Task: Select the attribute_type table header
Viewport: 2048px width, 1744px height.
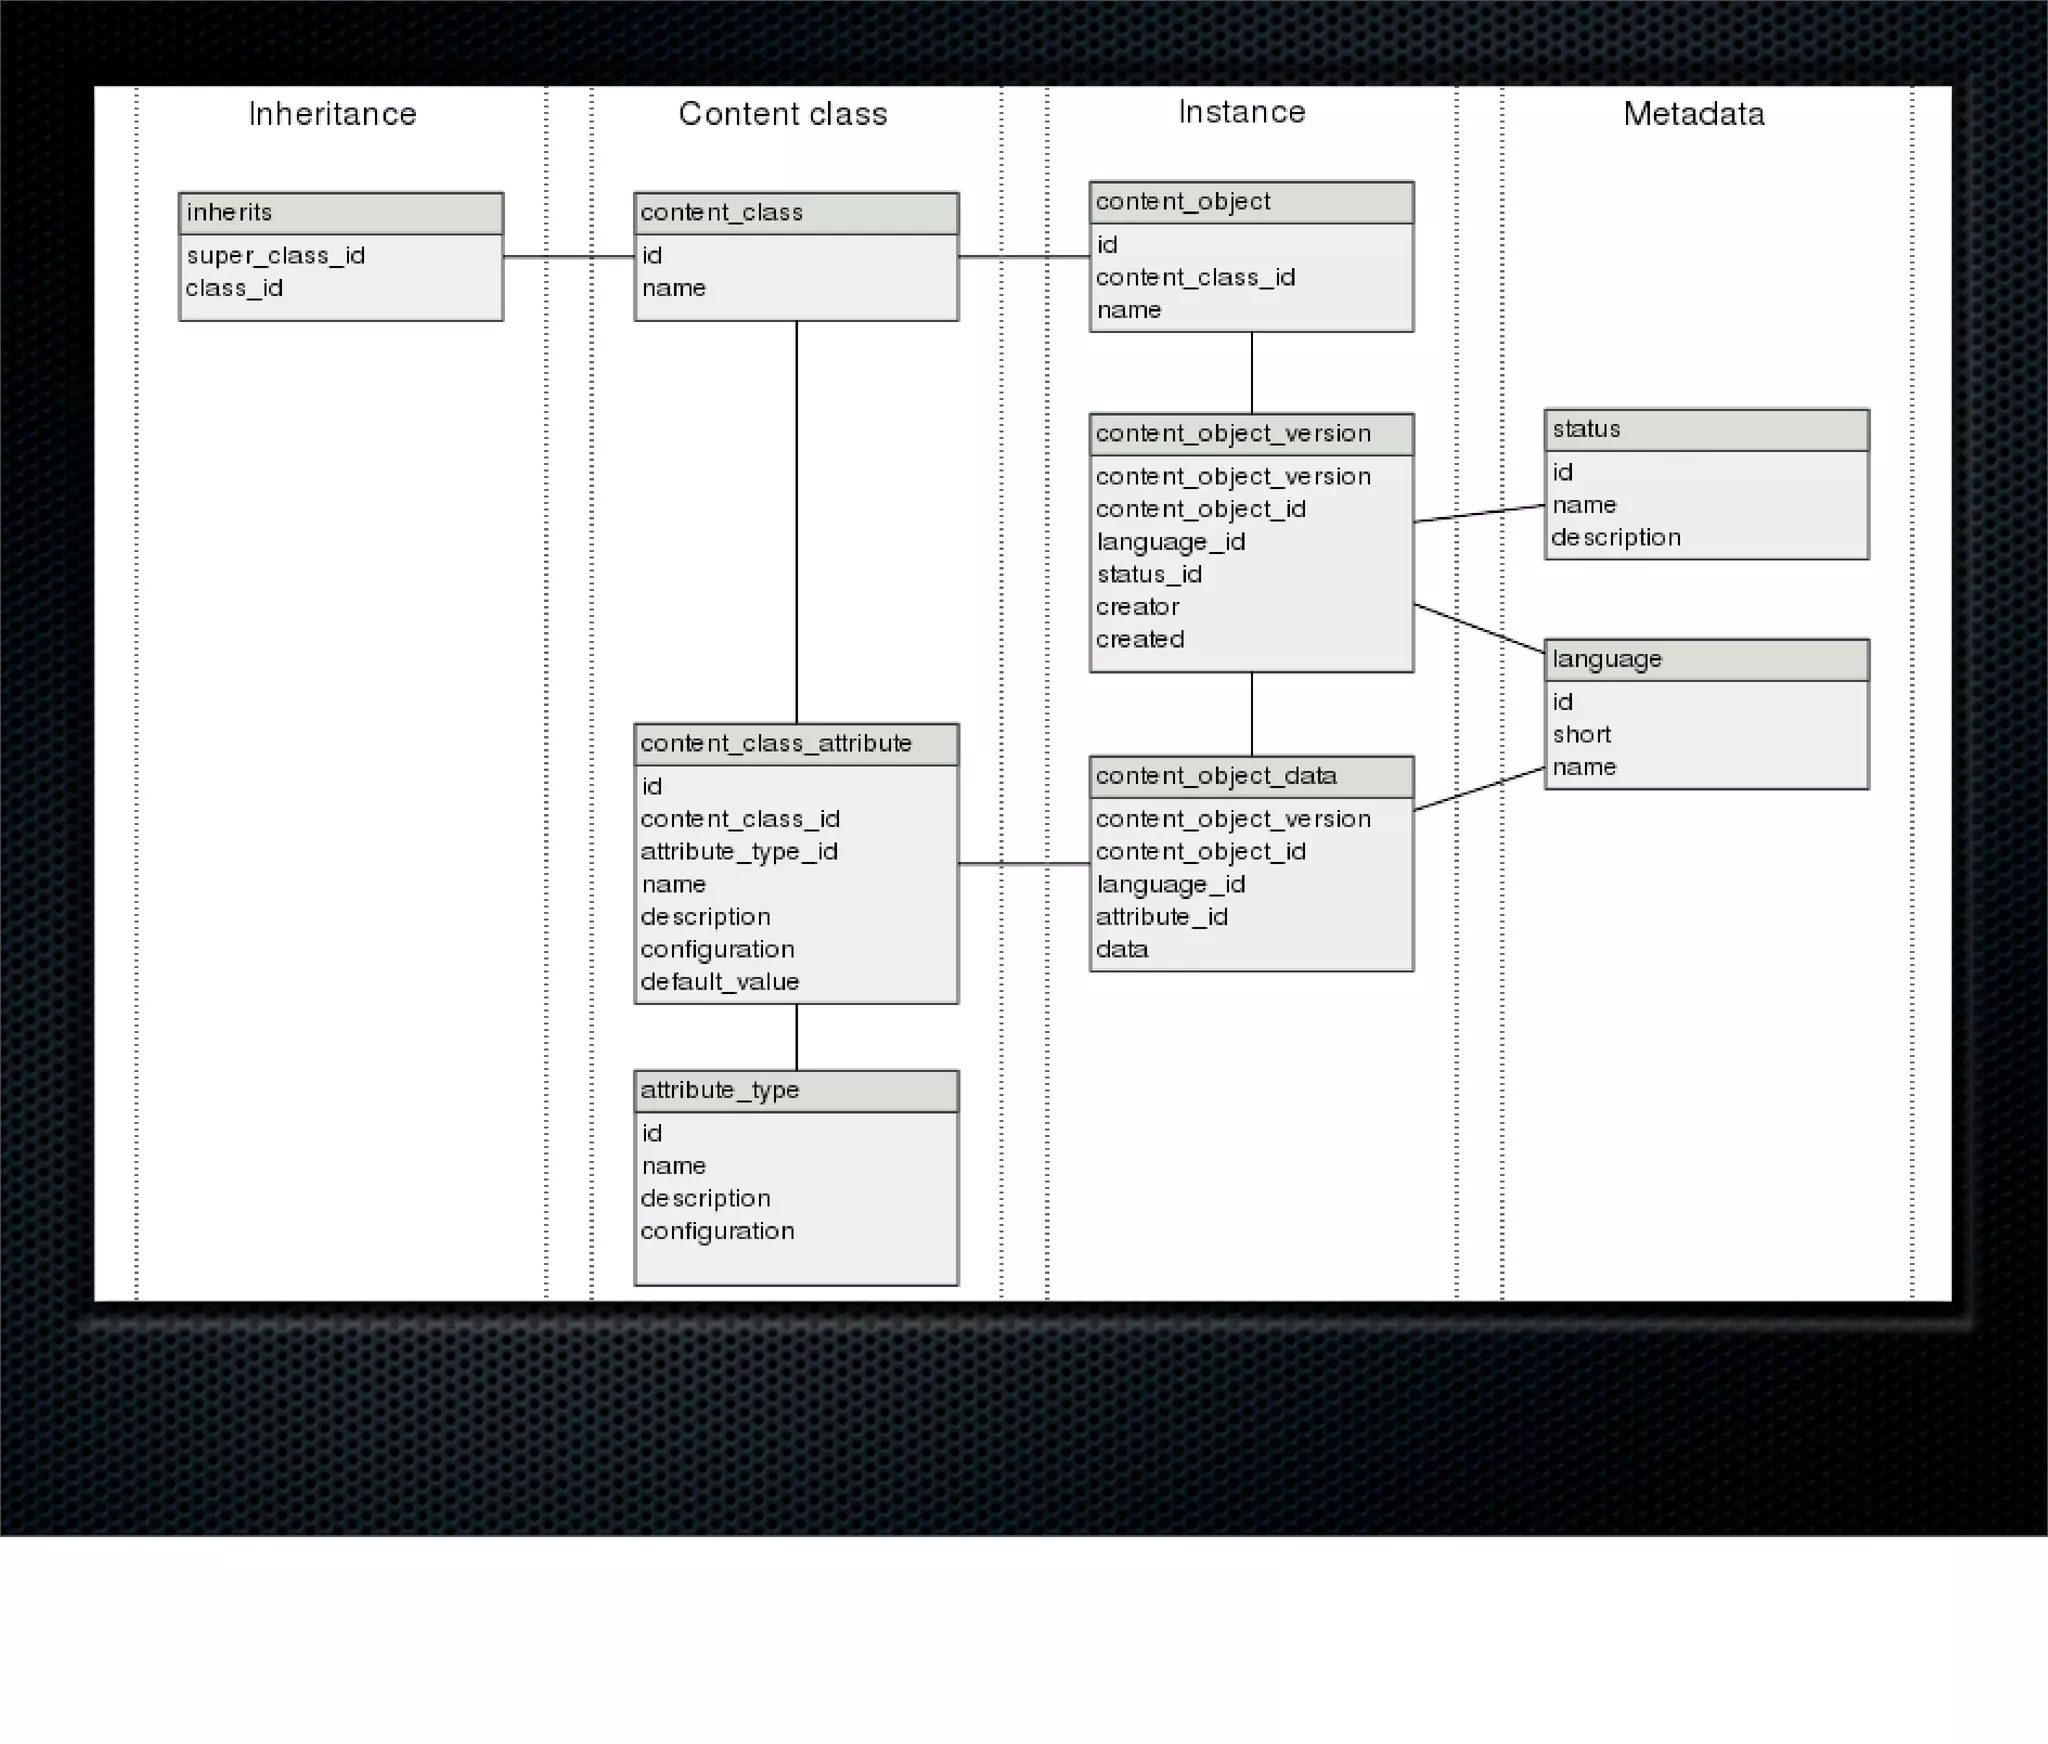Action: click(795, 1091)
